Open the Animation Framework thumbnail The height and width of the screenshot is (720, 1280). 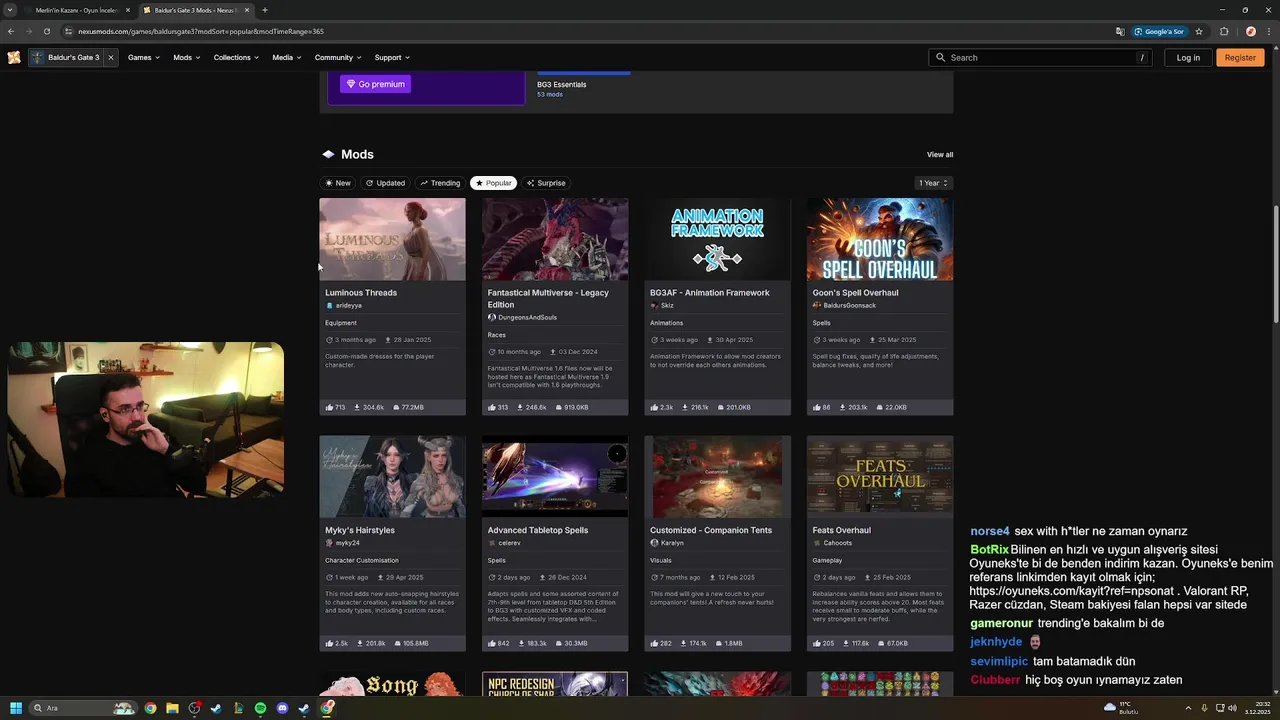717,239
